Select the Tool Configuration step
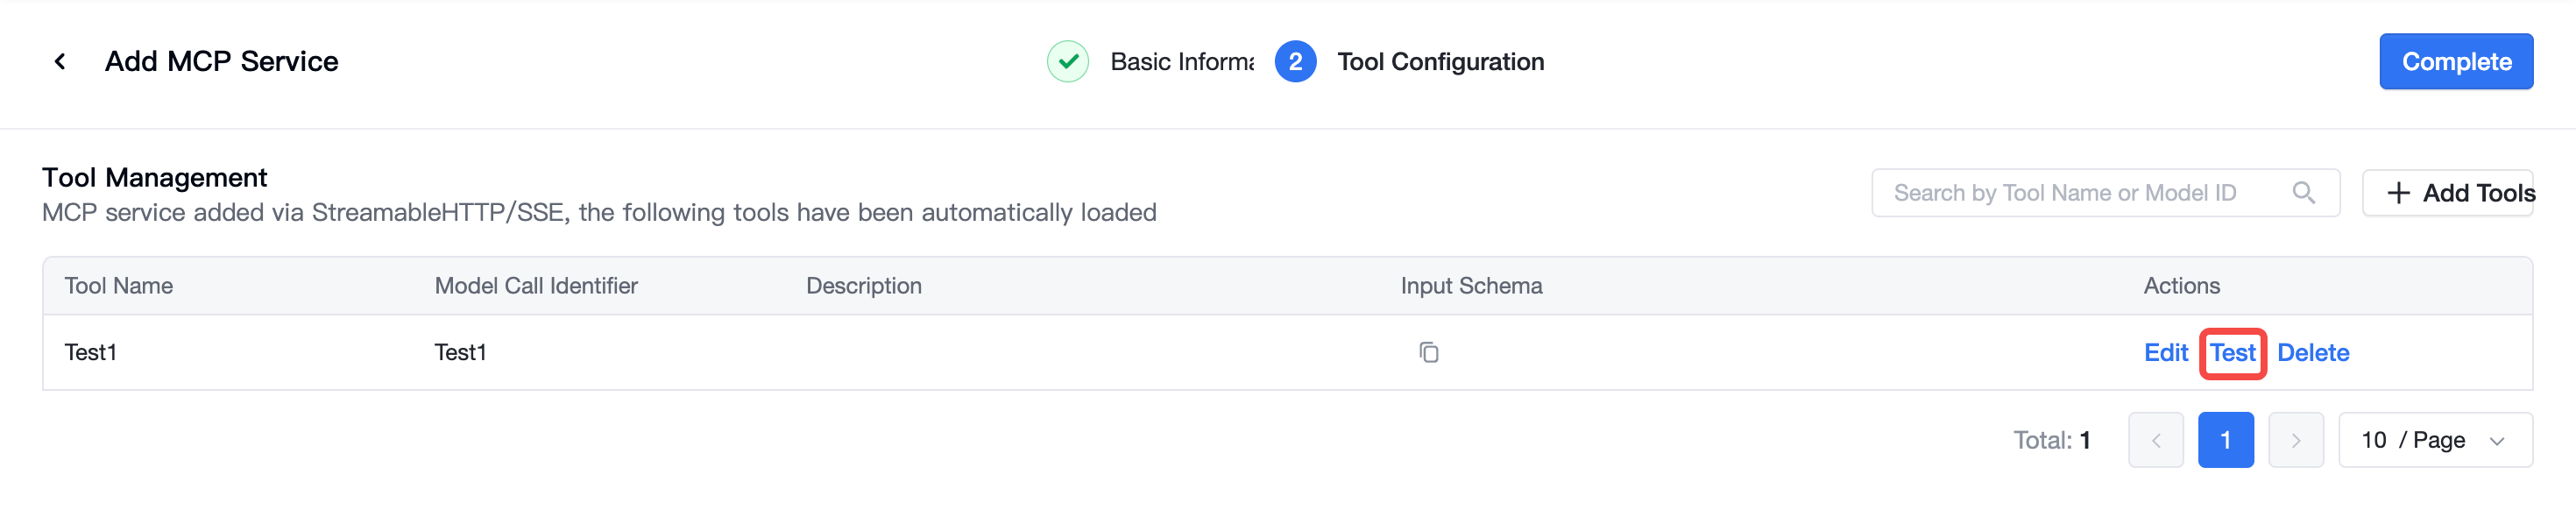This screenshot has height=517, width=2576. tap(1440, 62)
